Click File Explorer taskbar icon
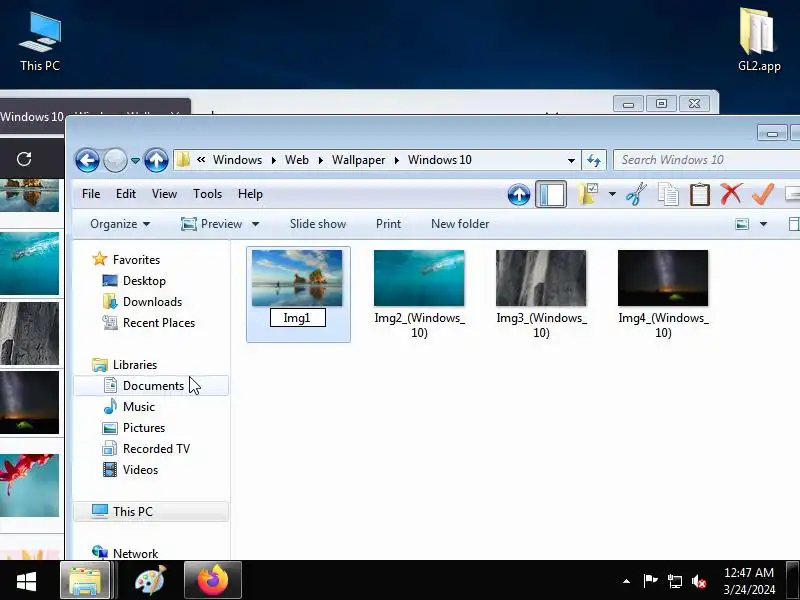The width and height of the screenshot is (800, 600). click(x=85, y=581)
